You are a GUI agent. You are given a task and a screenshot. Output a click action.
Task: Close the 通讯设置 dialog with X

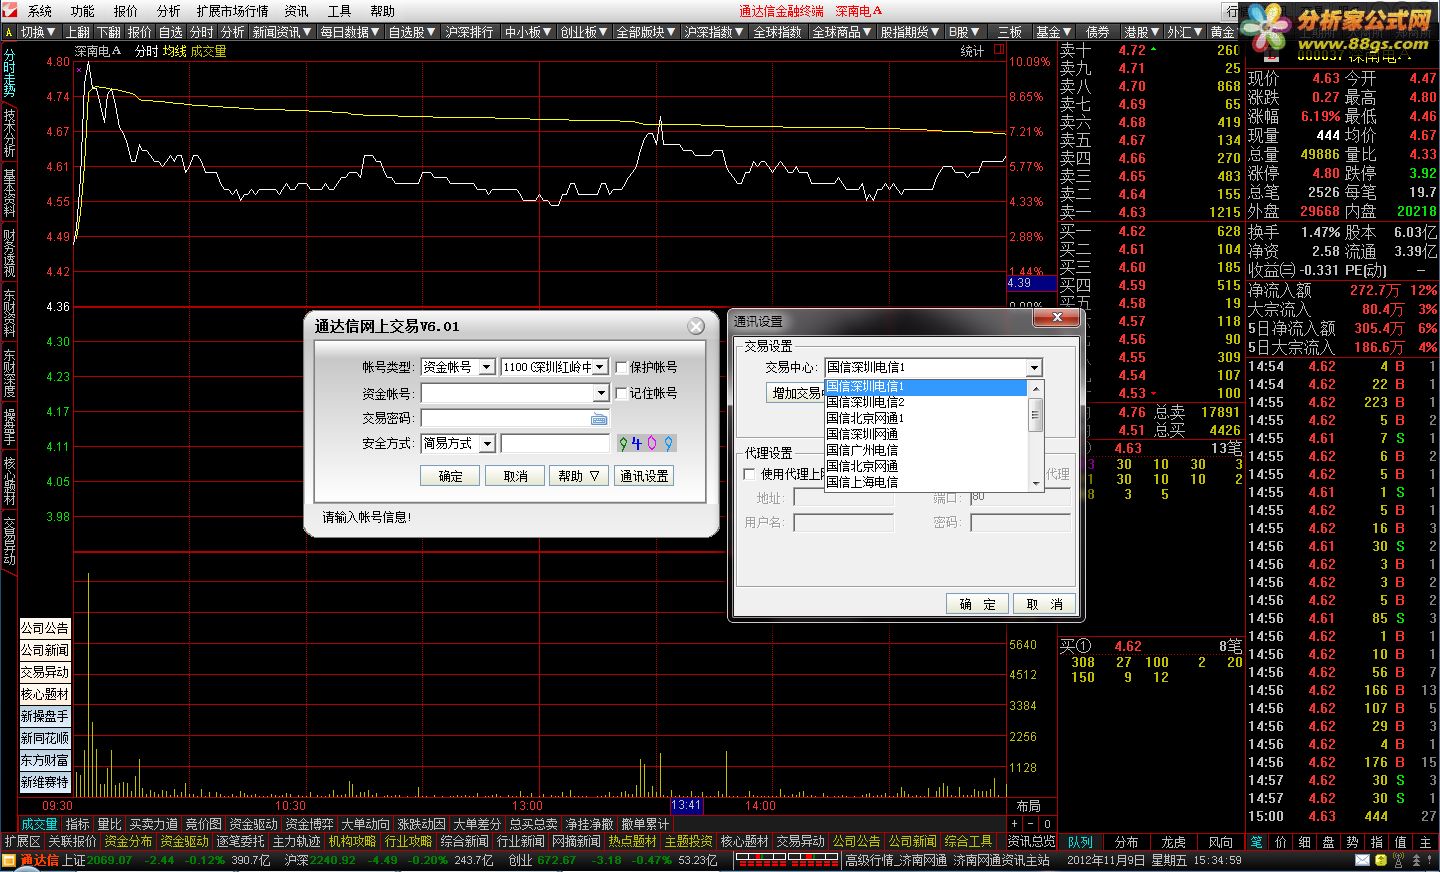coord(1056,318)
